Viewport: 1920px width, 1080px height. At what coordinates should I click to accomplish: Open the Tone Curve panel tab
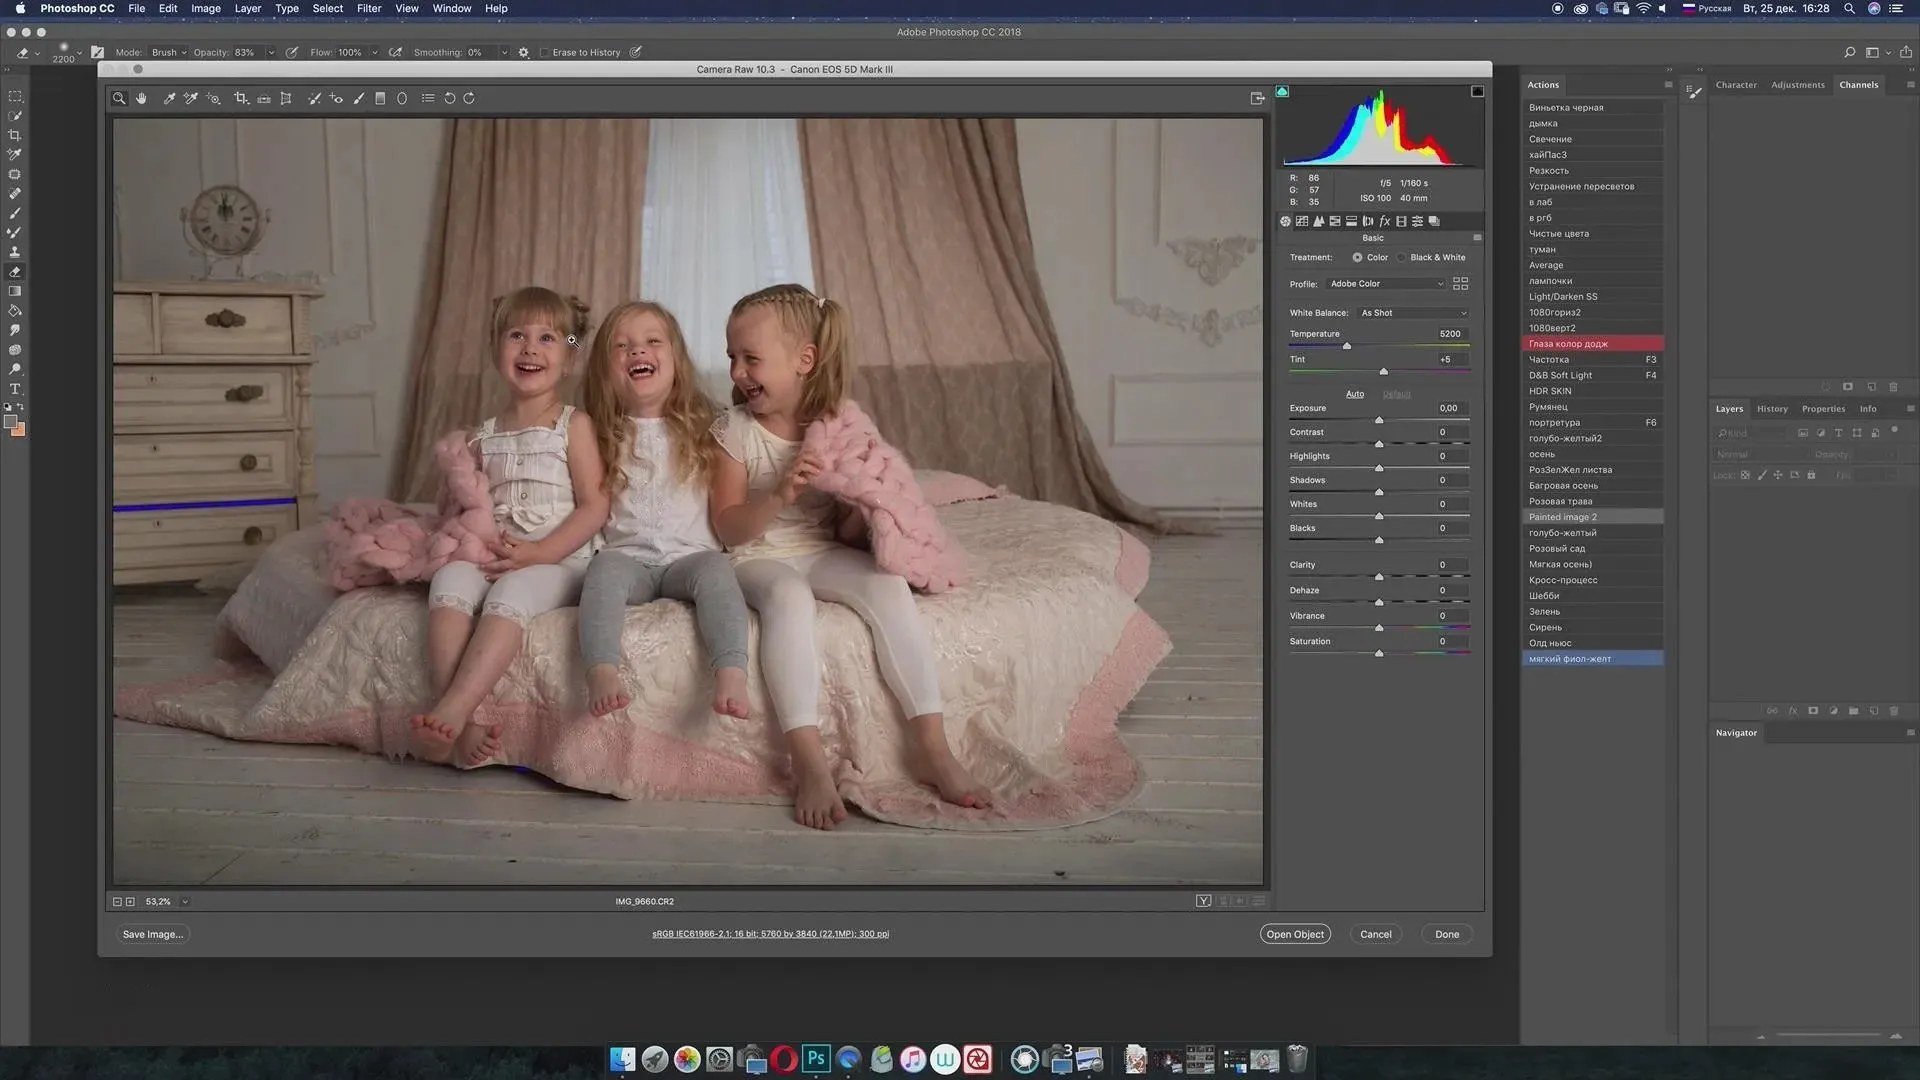1302,221
